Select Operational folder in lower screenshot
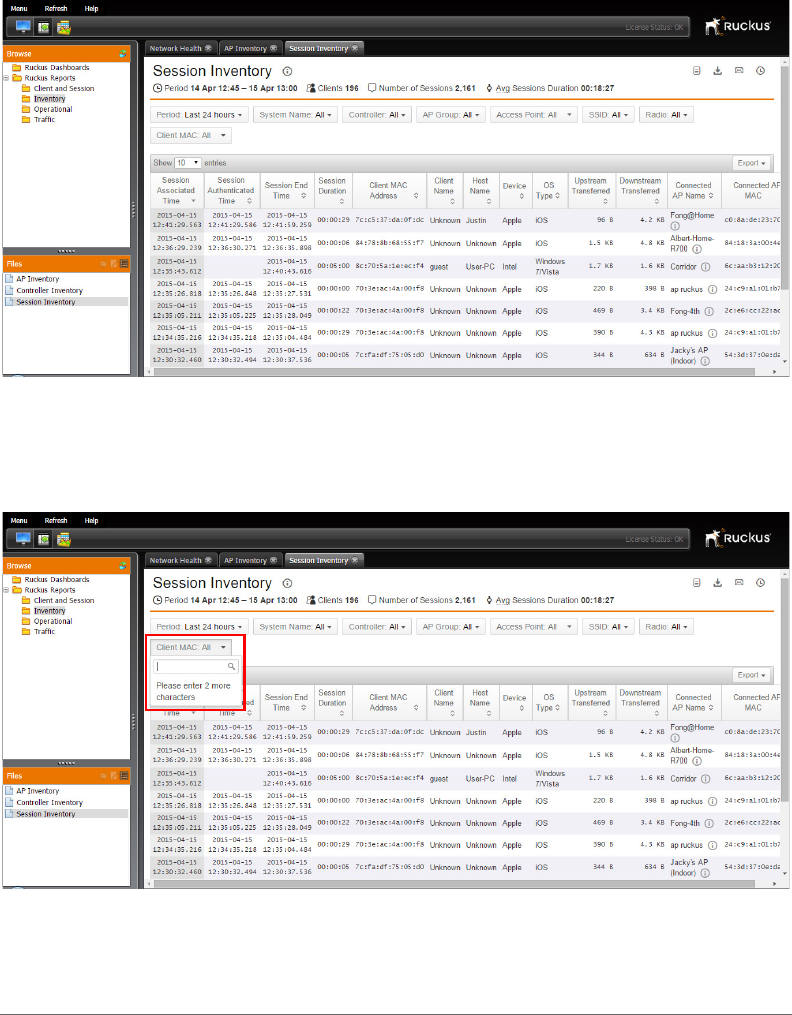Image resolution: width=792 pixels, height=1015 pixels. pyautogui.click(x=53, y=621)
